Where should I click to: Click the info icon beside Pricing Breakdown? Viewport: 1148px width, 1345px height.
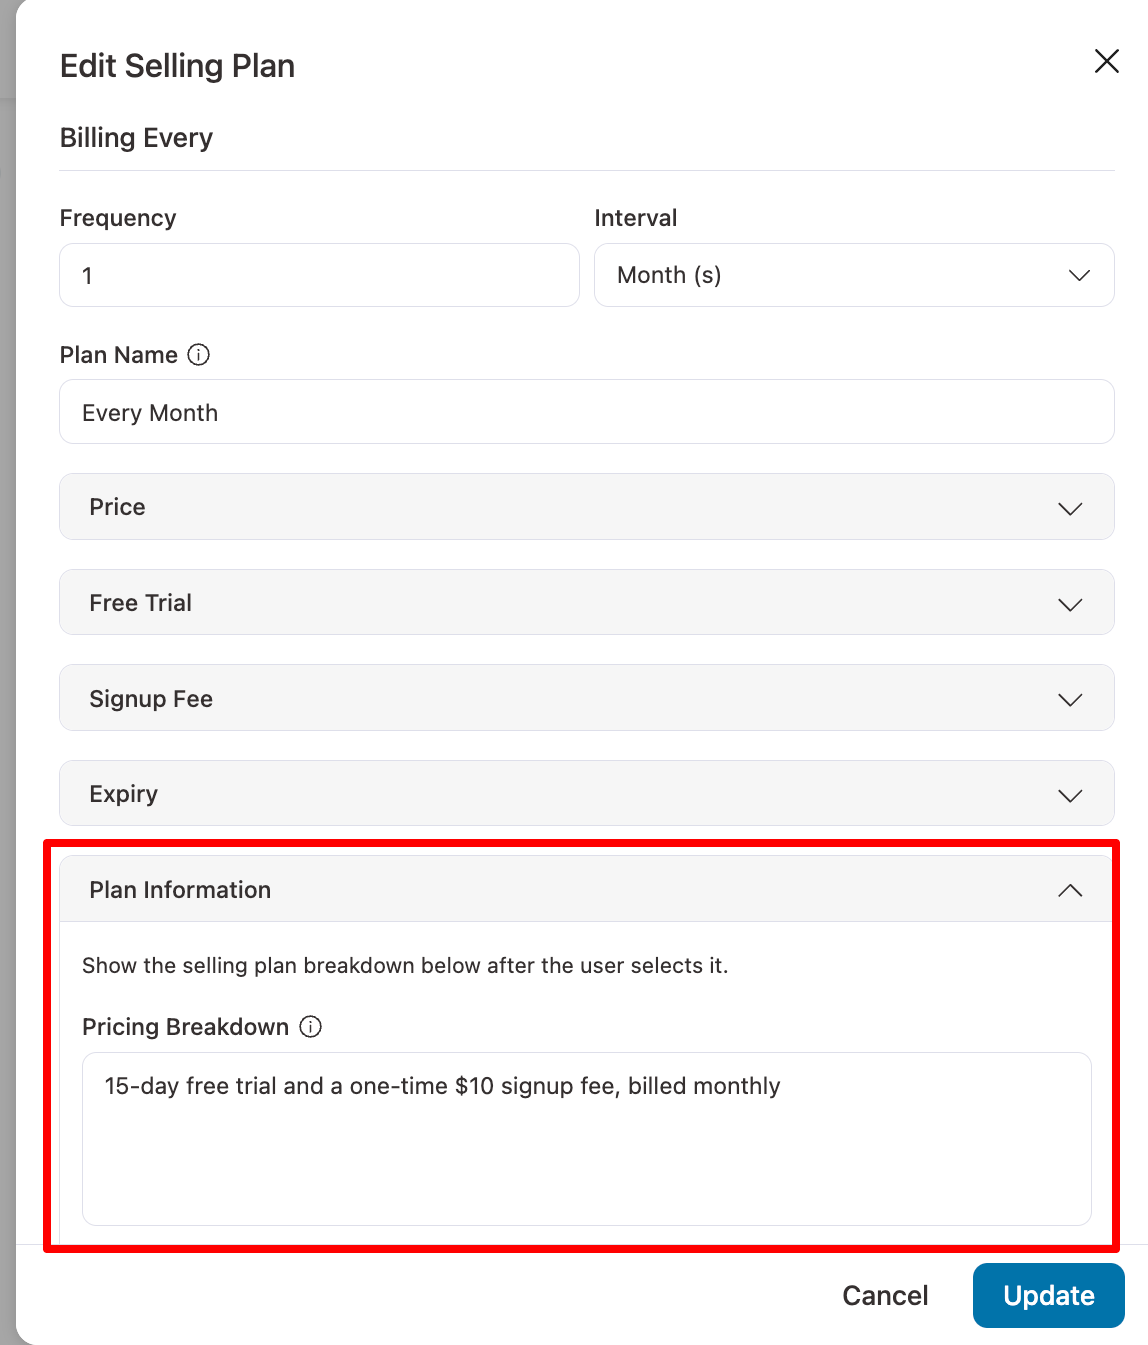click(311, 1027)
